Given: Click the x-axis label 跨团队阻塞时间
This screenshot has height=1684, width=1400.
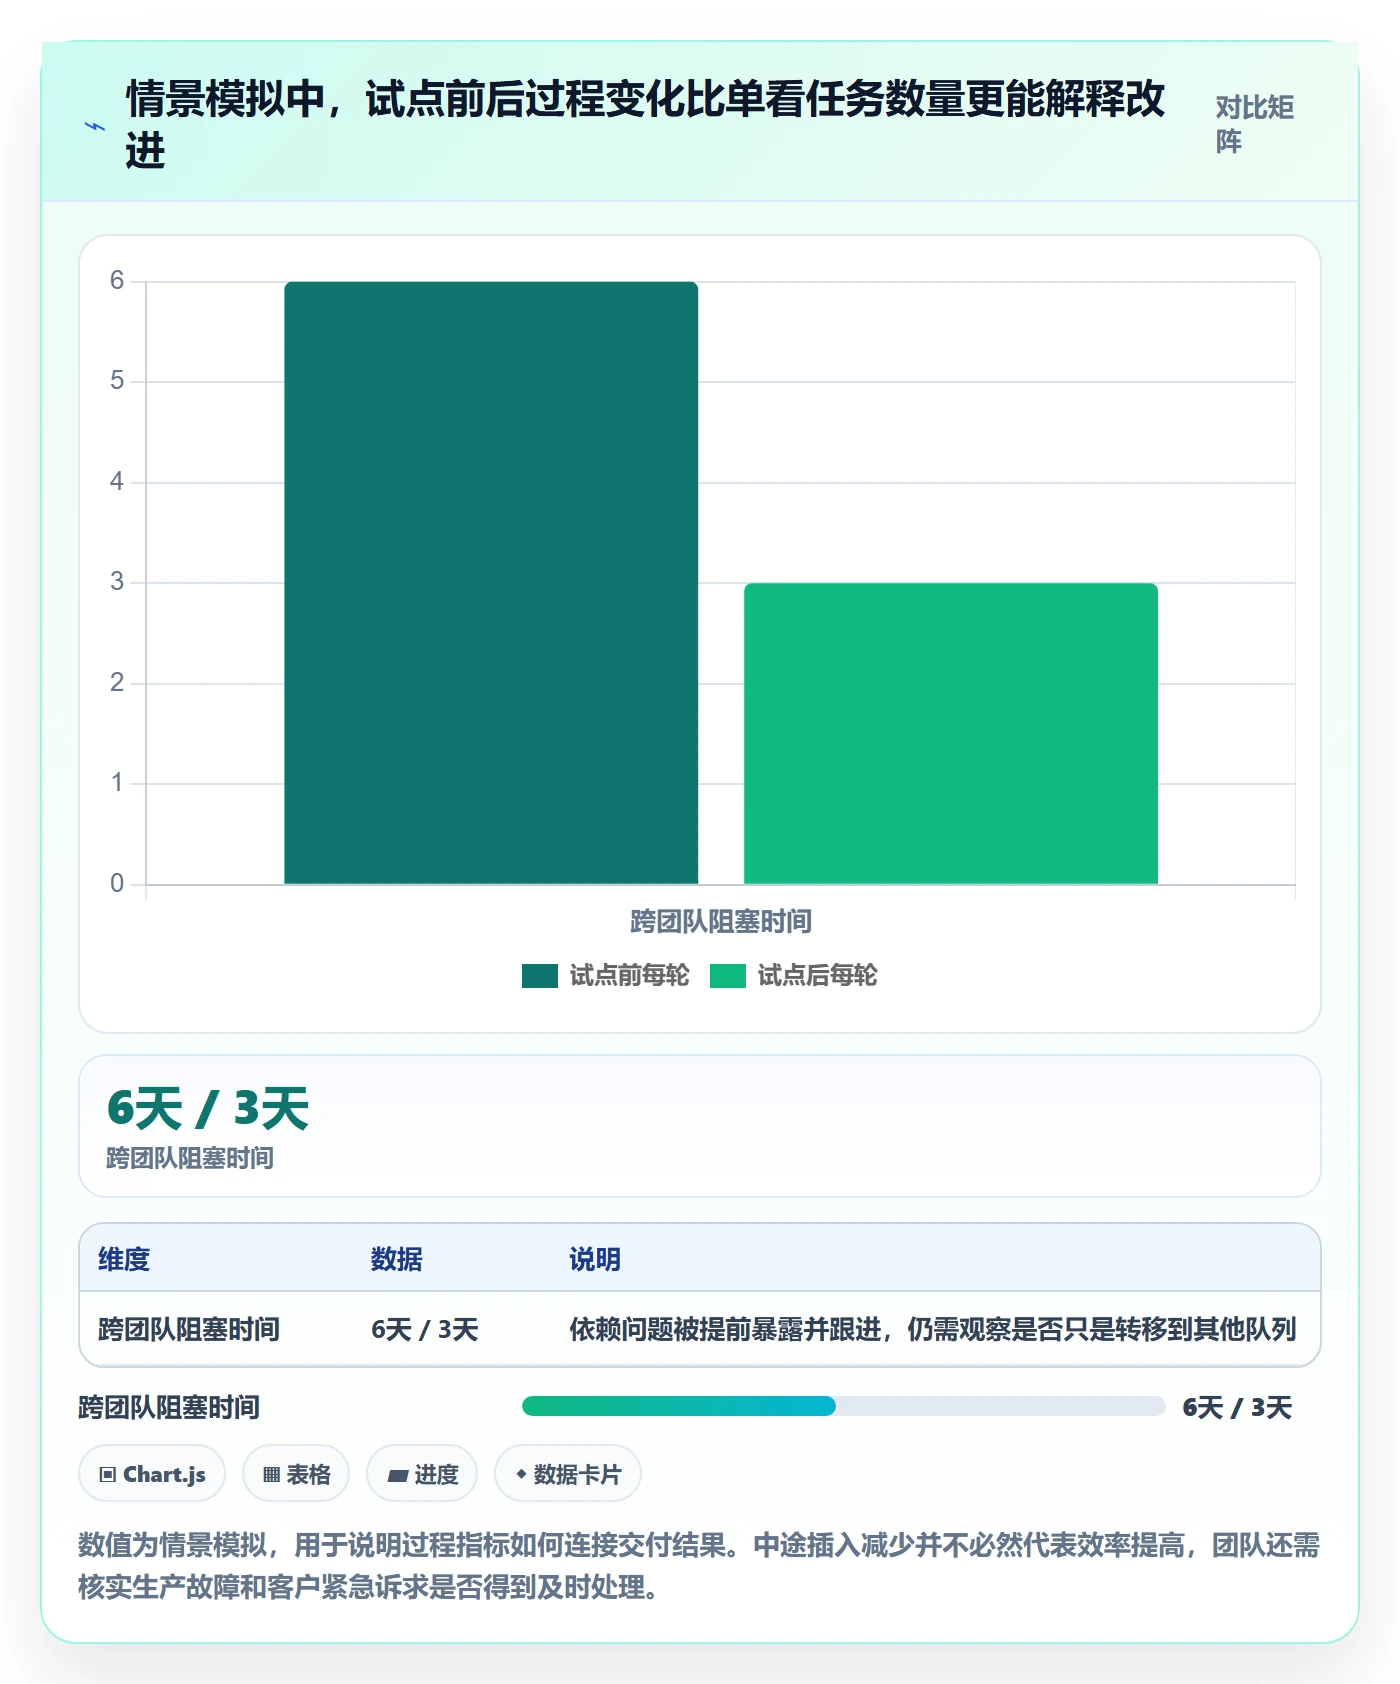Looking at the screenshot, I should (721, 921).
